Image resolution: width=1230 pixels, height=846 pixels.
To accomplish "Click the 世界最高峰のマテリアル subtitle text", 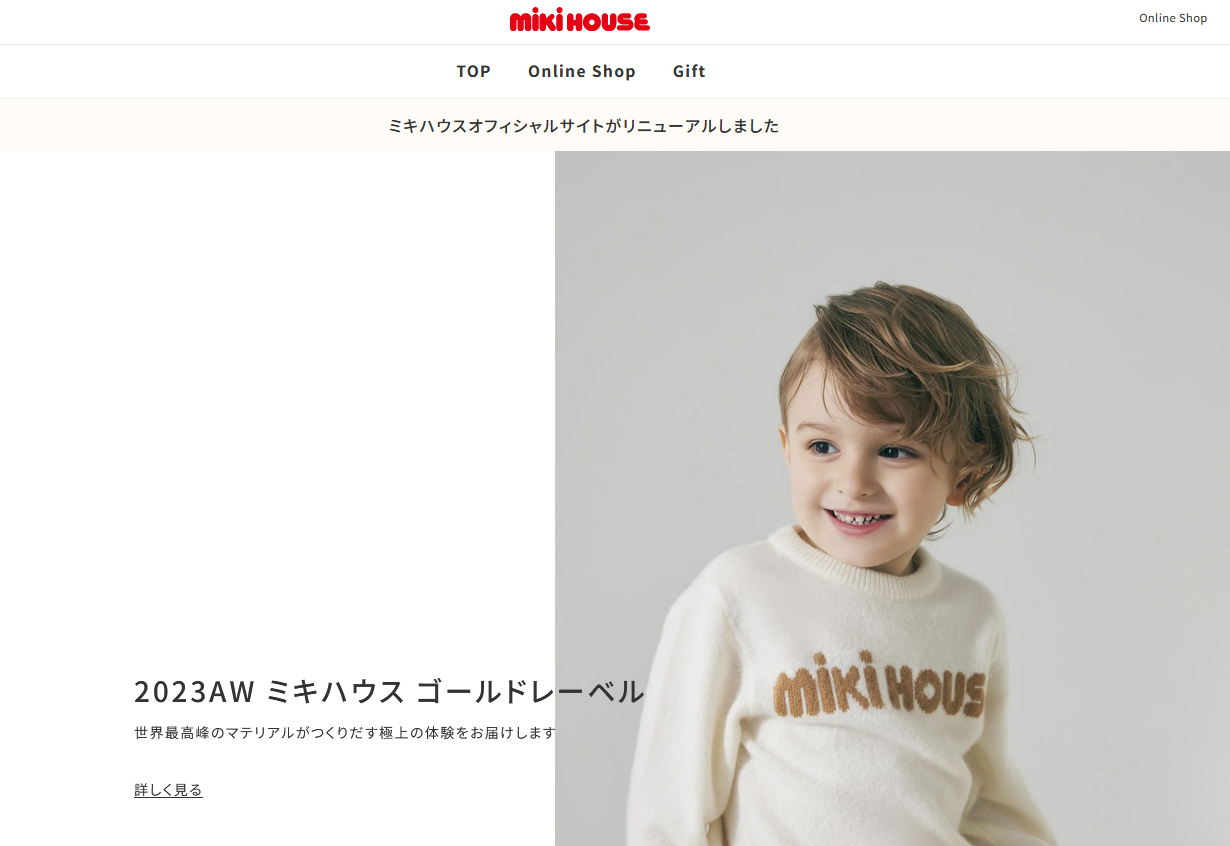I will pos(345,733).
